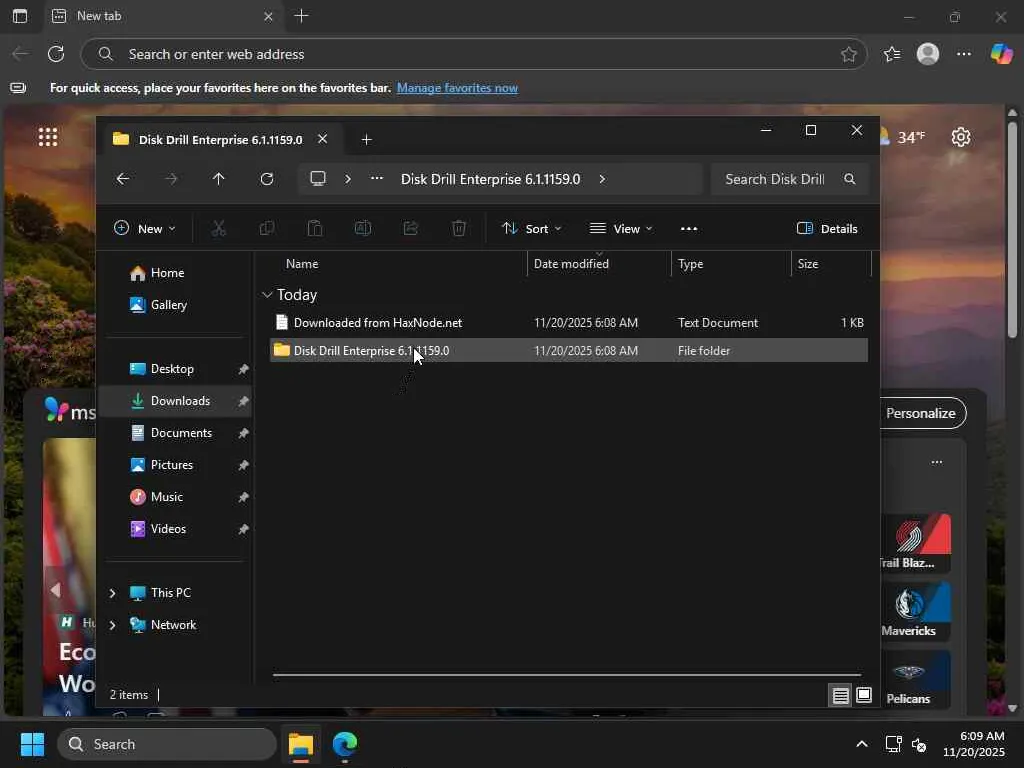Click the Delete trash icon in Explorer toolbar
This screenshot has width=1024, height=768.
459,229
